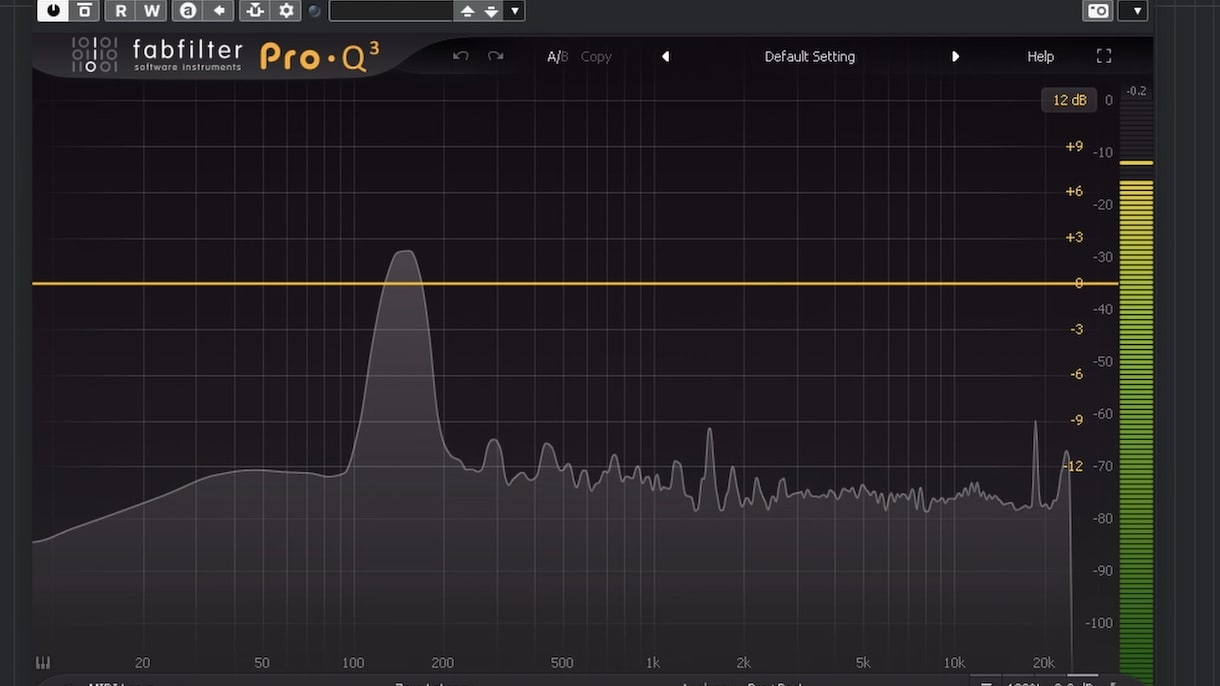Screen dimensions: 1220x686
Task: Open the preset browser dropdown arrow
Action: [x=514, y=11]
